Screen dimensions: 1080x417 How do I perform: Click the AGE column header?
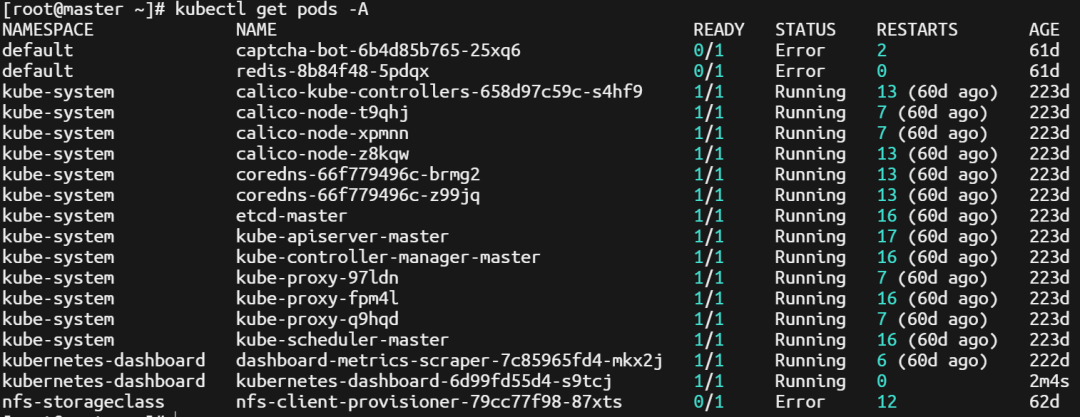point(1044,30)
